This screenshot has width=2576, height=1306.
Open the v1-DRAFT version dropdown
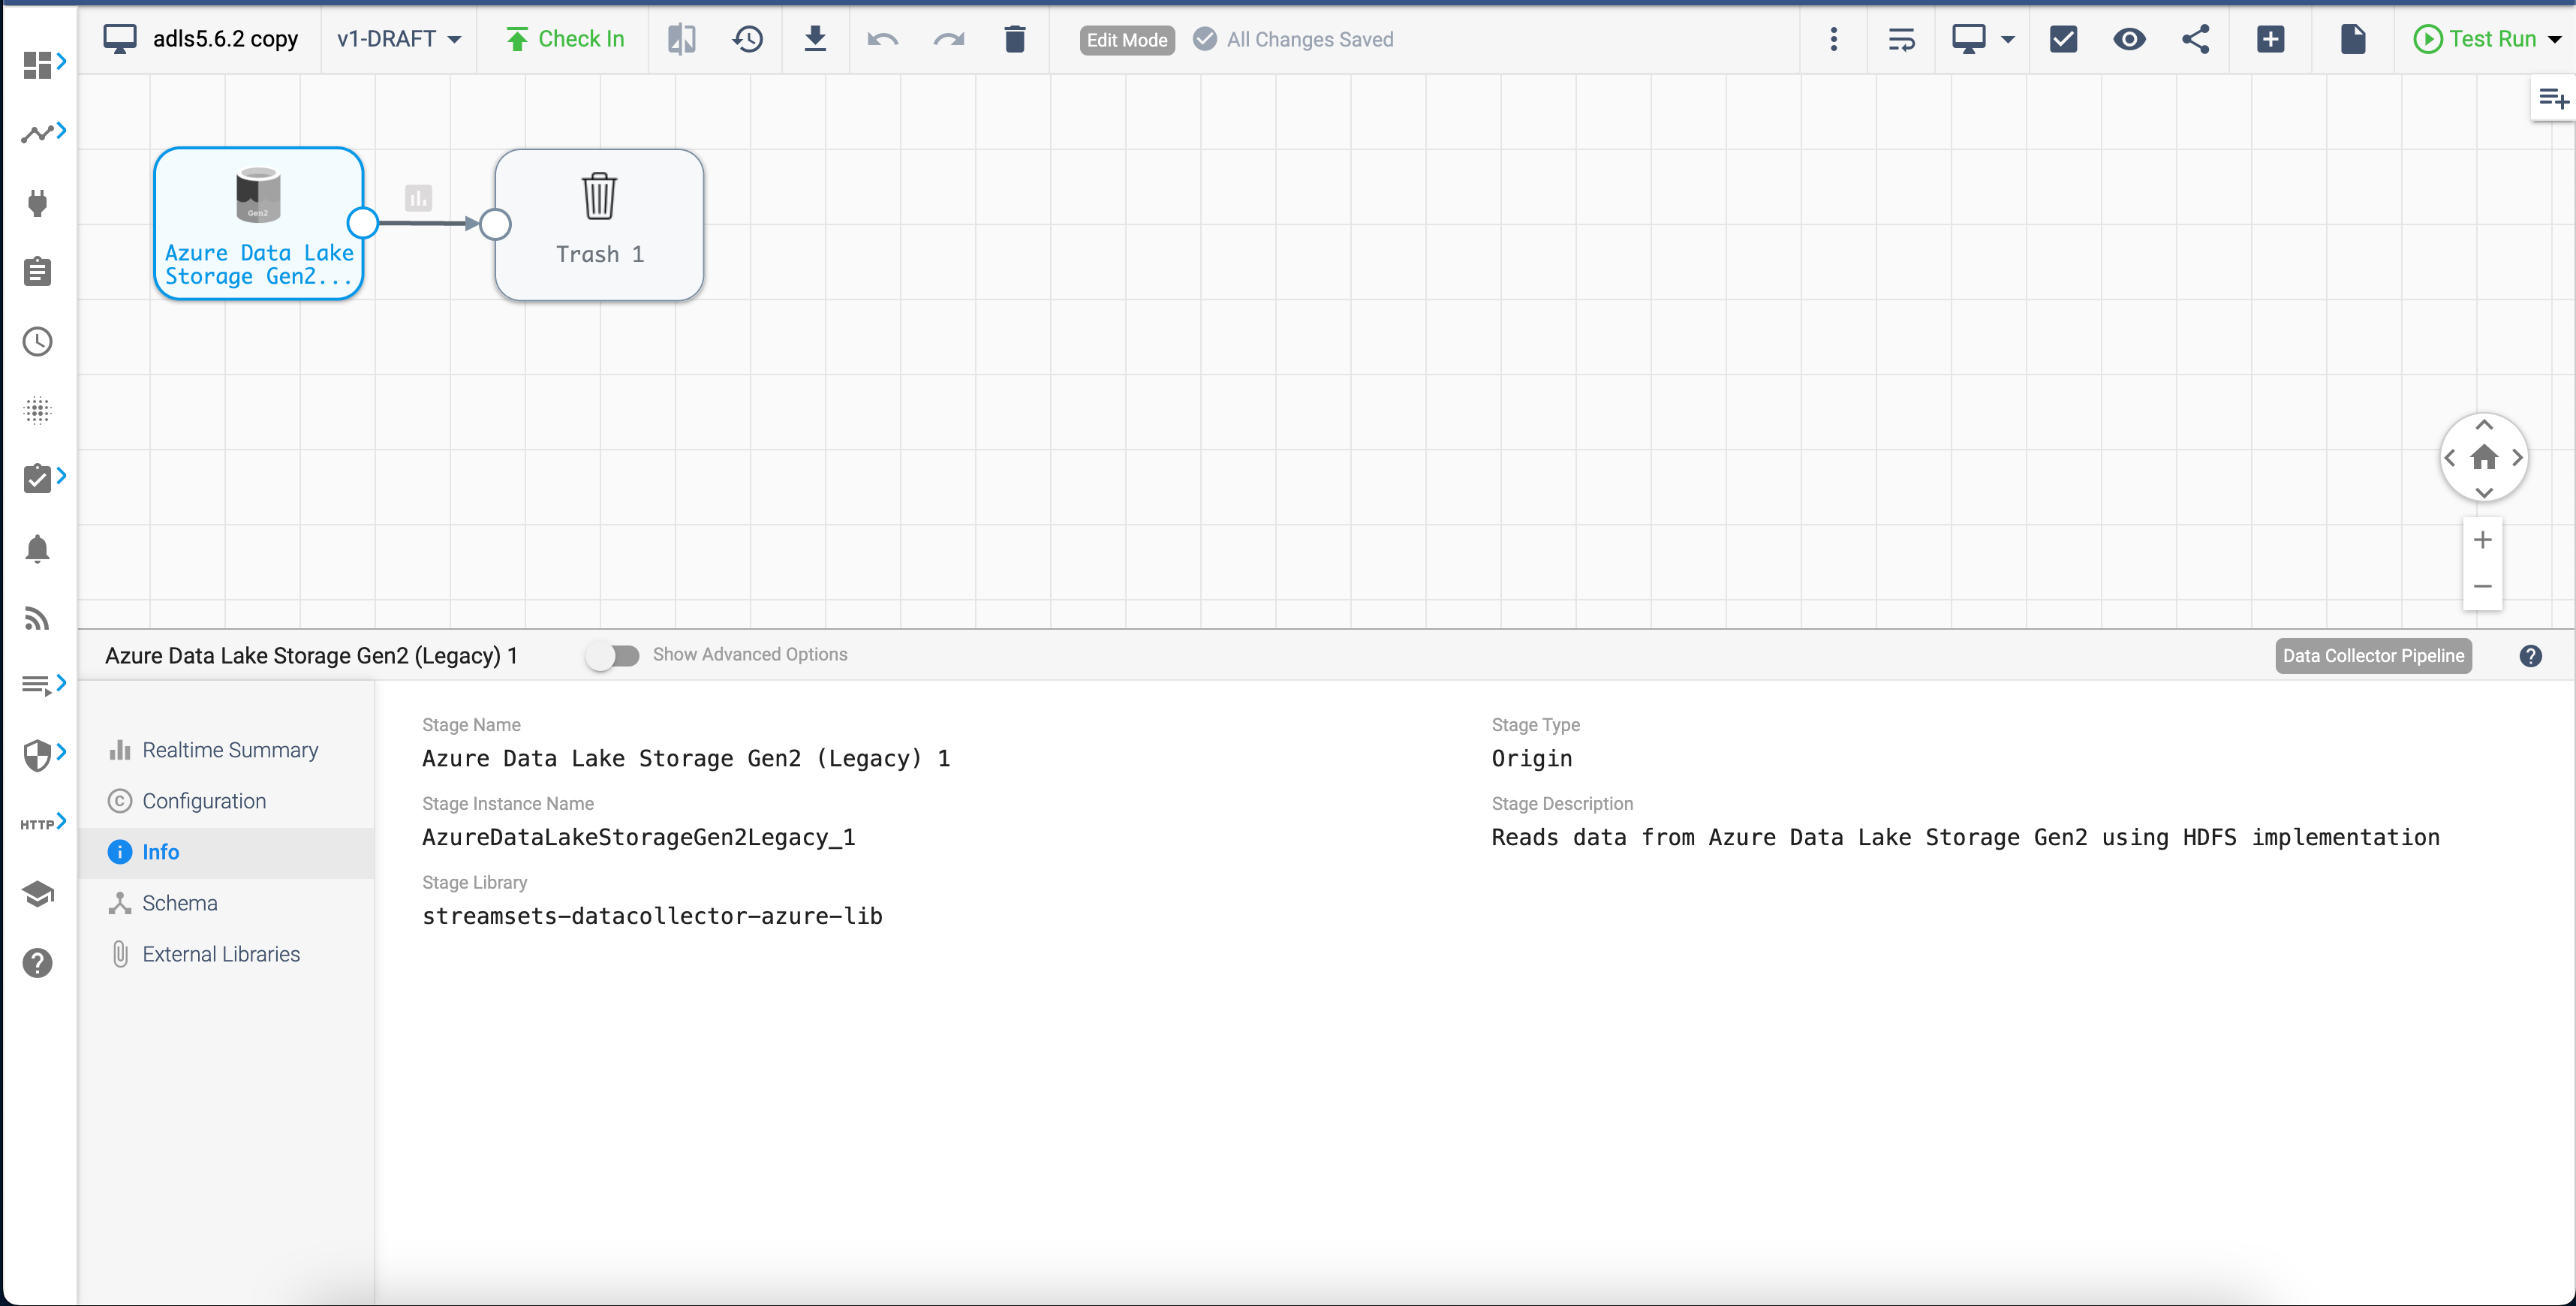click(x=399, y=39)
